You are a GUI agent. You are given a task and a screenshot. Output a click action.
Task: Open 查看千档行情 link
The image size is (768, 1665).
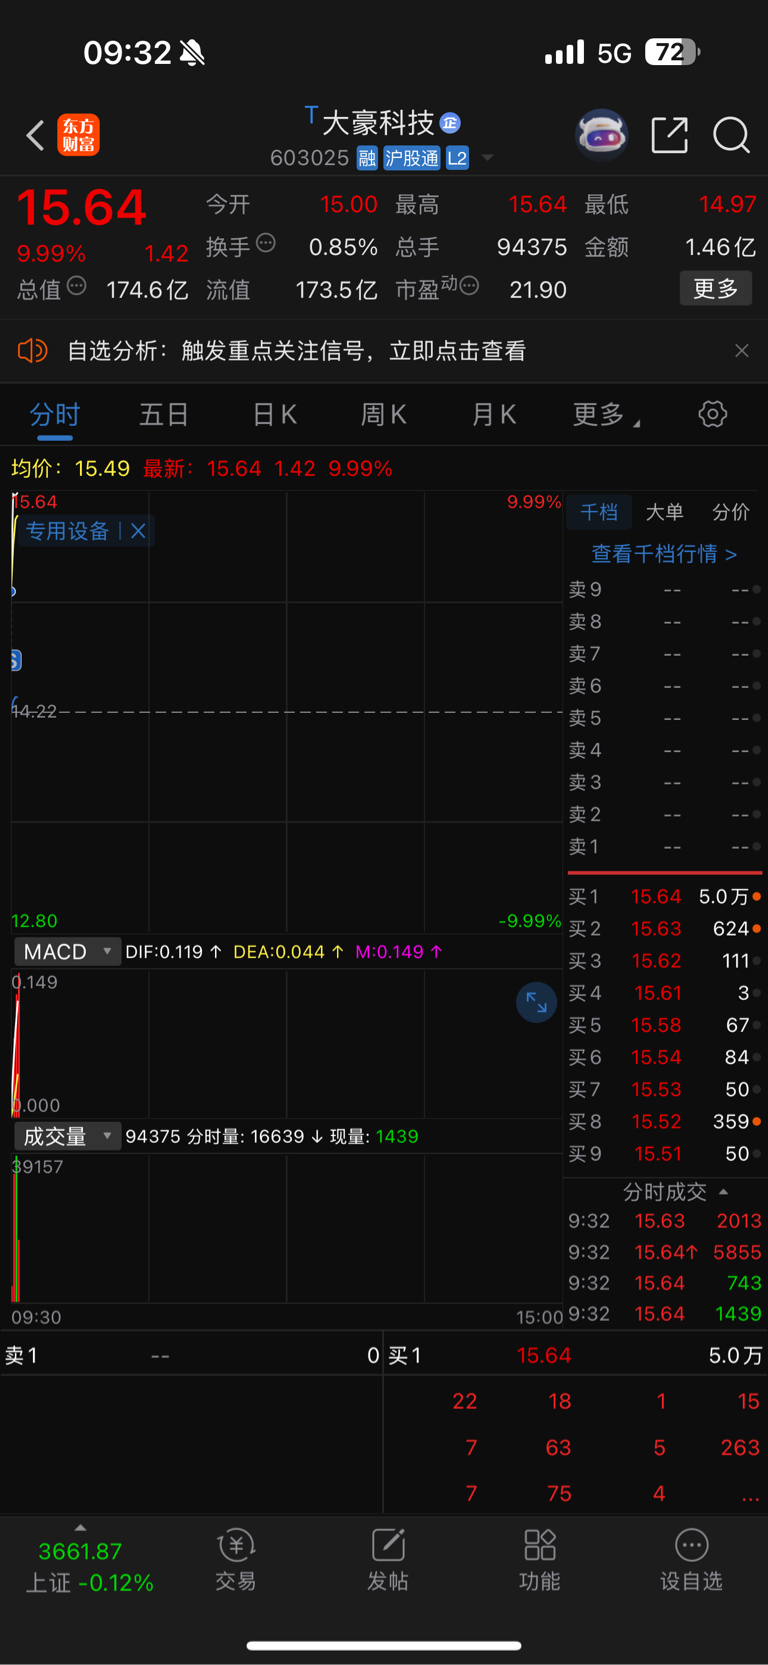tap(664, 553)
